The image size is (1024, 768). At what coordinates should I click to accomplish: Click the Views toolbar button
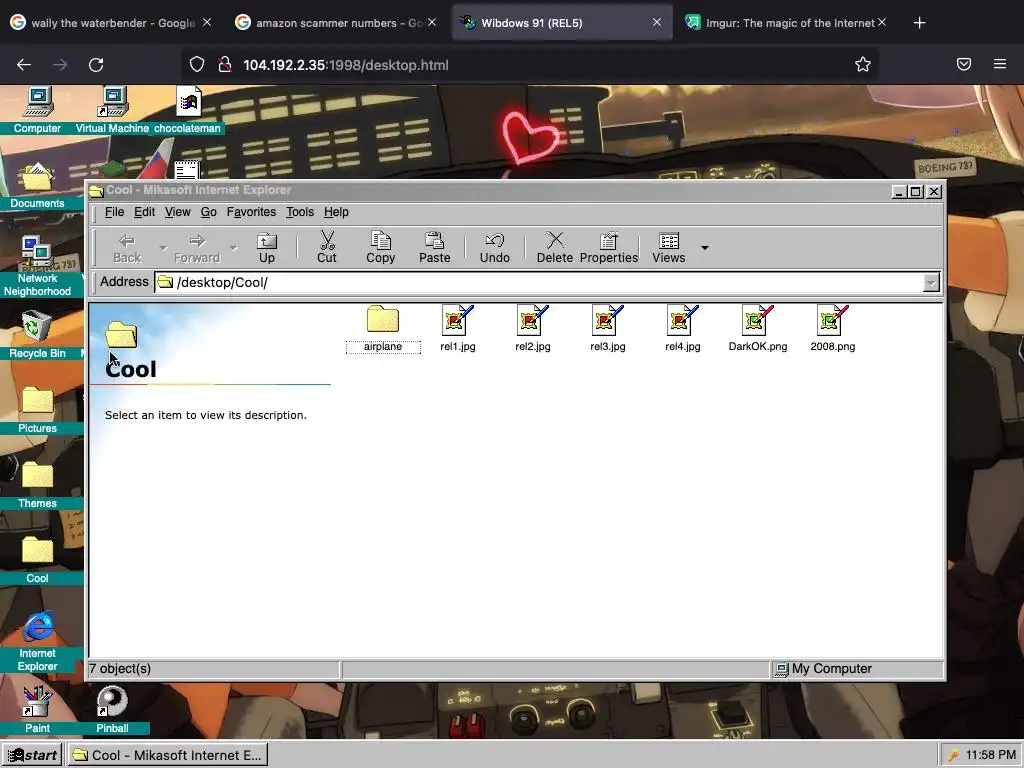(669, 248)
